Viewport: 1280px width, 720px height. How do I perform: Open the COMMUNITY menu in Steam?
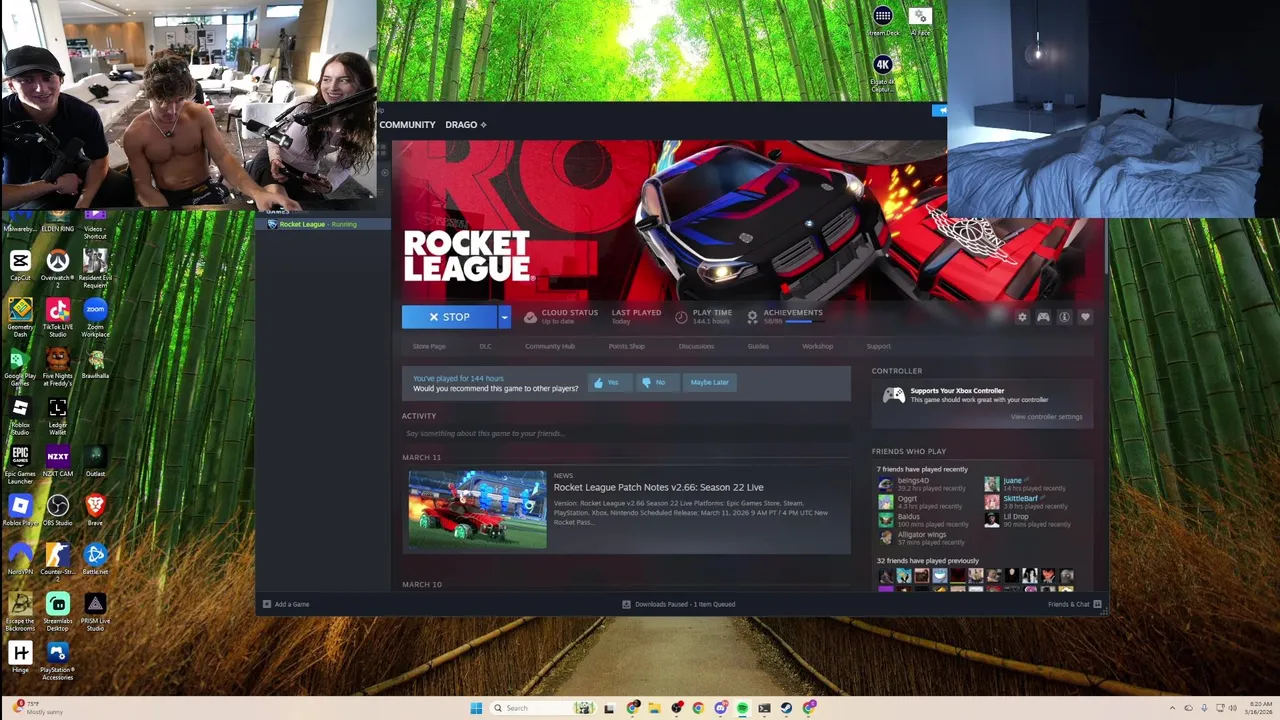[x=407, y=125]
